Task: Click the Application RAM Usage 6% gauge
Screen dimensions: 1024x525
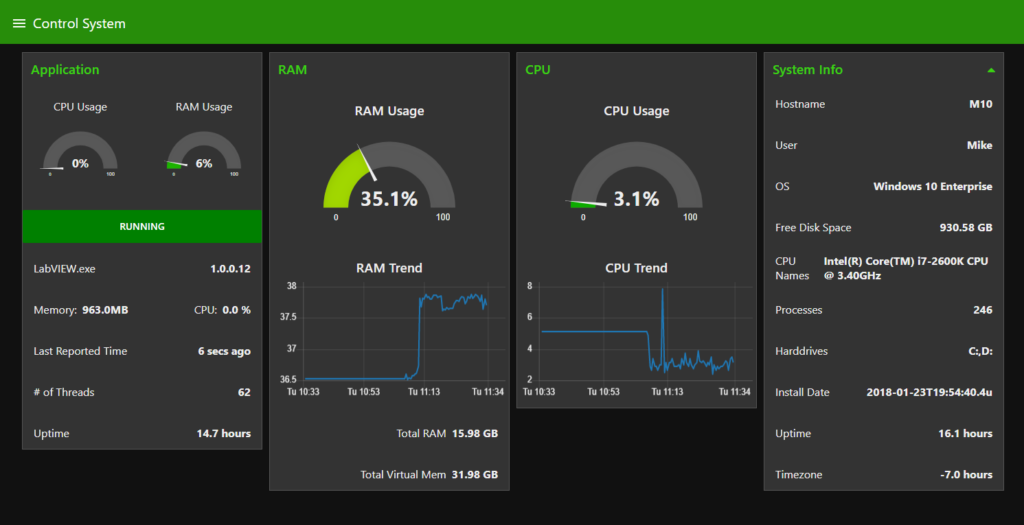Action: click(204, 153)
